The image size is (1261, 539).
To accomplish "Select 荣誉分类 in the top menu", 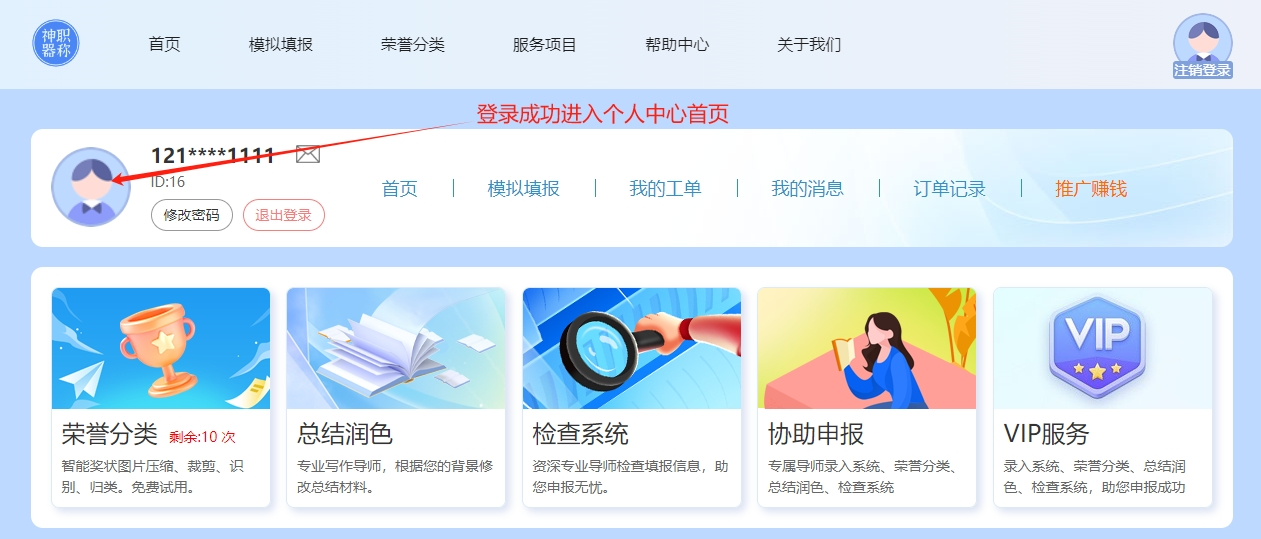I will (x=413, y=44).
